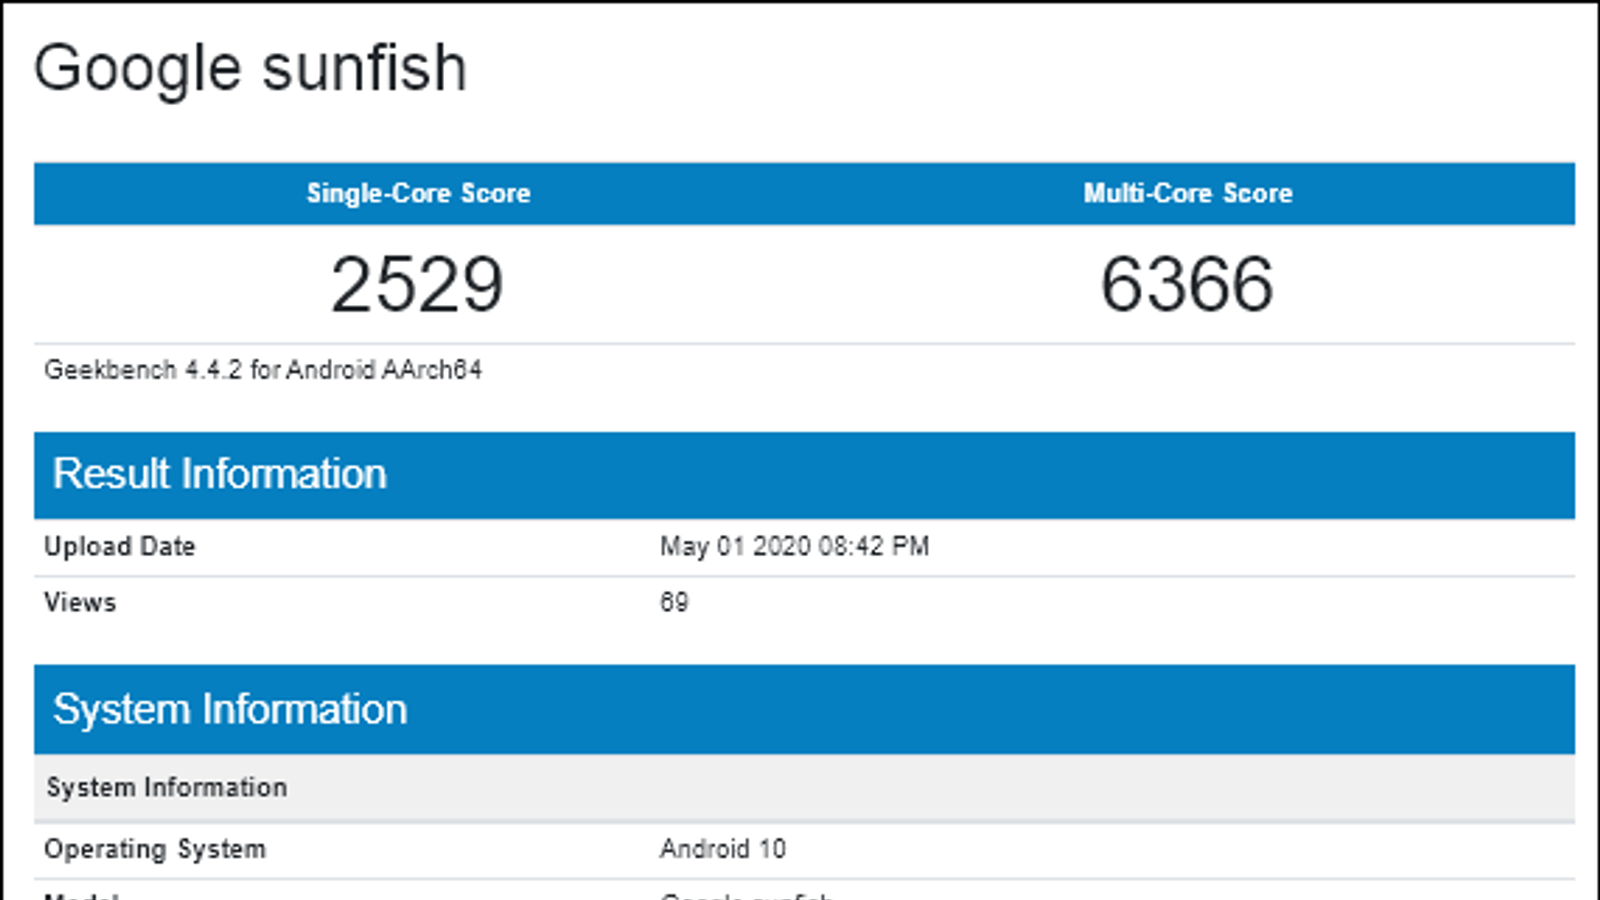Click the Views label

click(x=80, y=602)
